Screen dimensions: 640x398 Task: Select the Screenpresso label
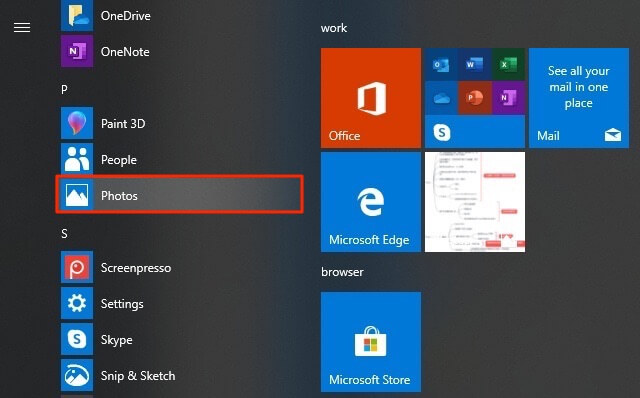pos(136,268)
